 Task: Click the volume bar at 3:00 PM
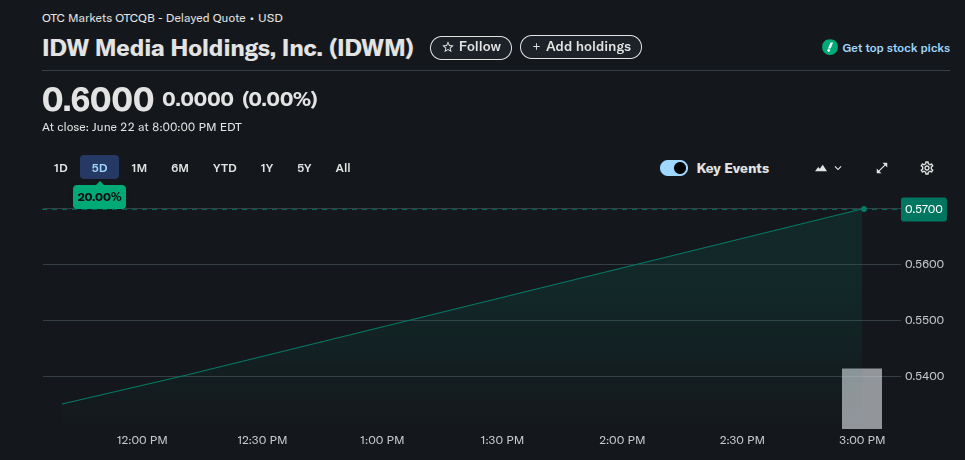point(862,398)
